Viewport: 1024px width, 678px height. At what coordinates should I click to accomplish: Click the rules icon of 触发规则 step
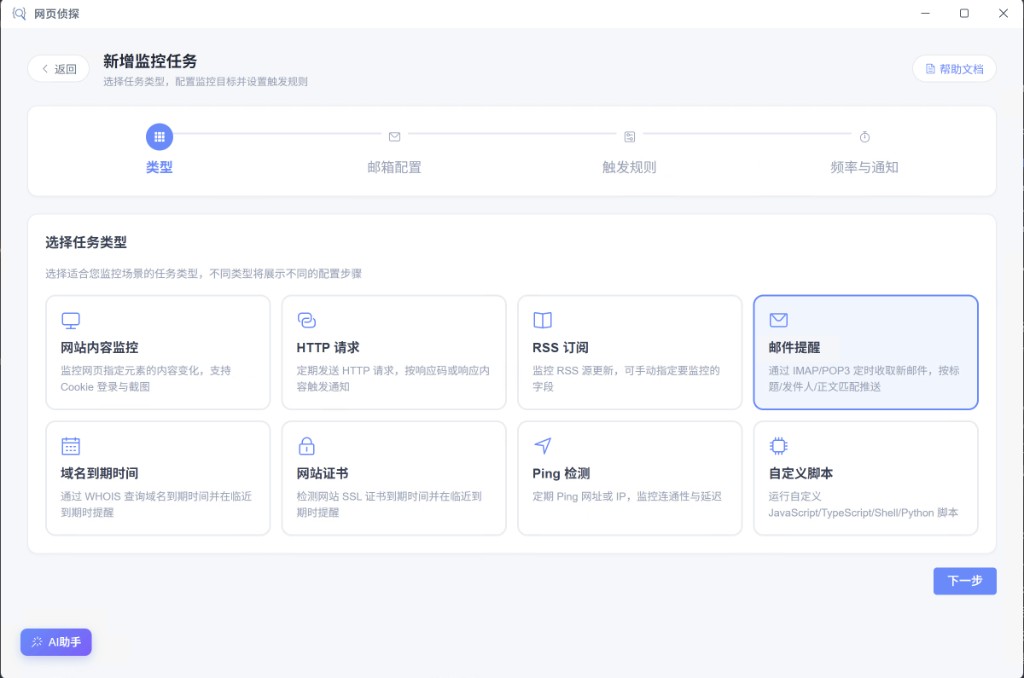point(630,137)
